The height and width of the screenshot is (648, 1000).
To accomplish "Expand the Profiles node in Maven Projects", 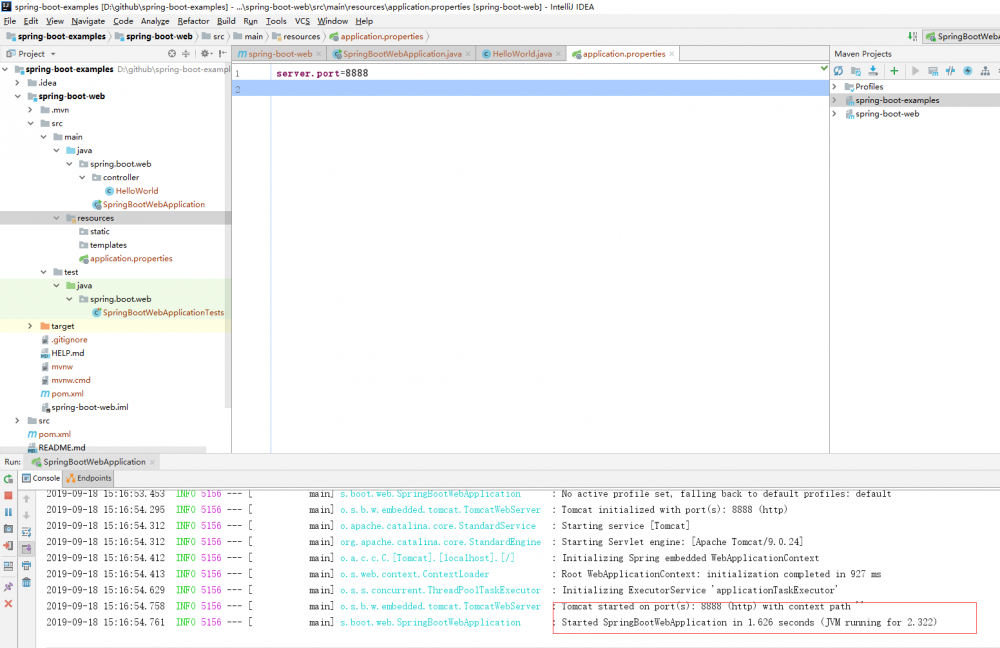I will coord(834,86).
